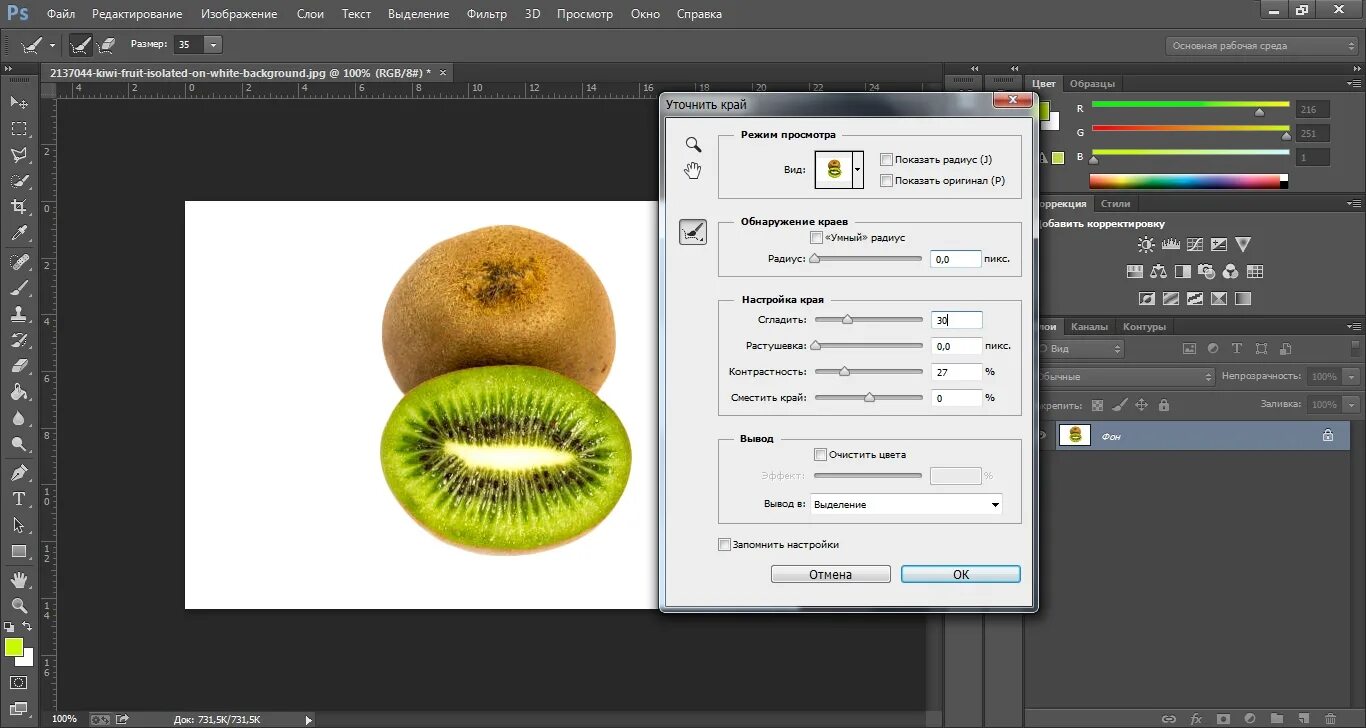The width and height of the screenshot is (1366, 728).
Task: Enable «Умный» радиус checkbox
Action: point(816,238)
